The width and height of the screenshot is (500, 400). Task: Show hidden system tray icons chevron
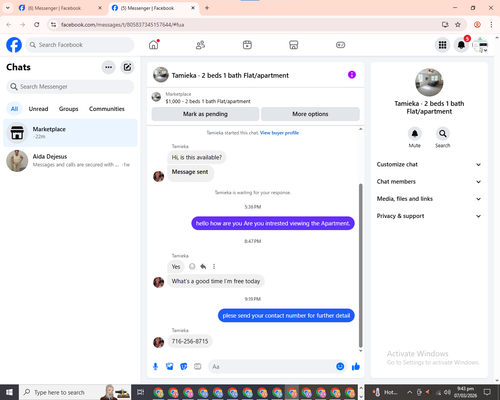[410, 392]
